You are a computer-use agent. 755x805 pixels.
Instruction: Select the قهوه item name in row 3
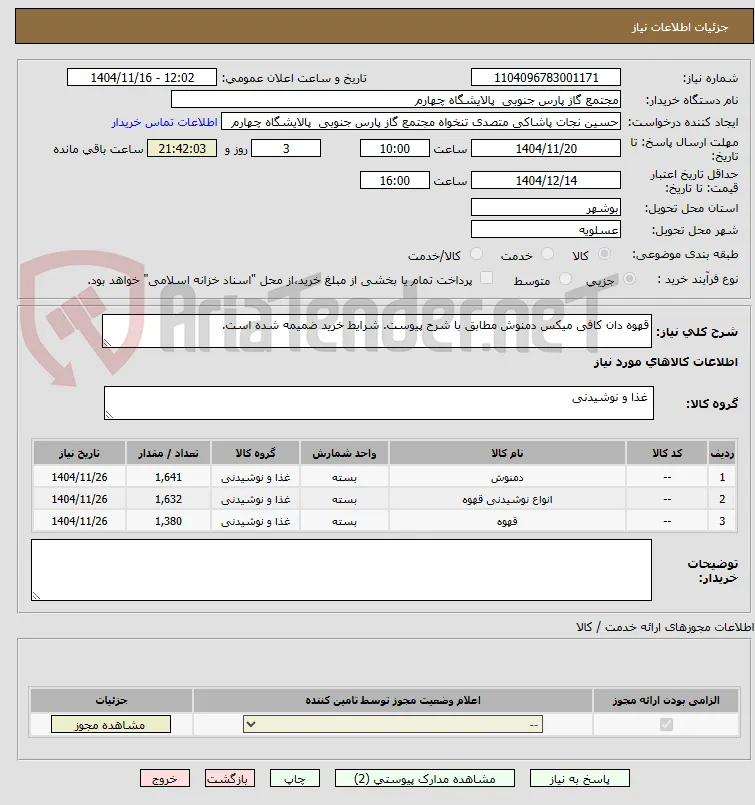[x=507, y=521]
